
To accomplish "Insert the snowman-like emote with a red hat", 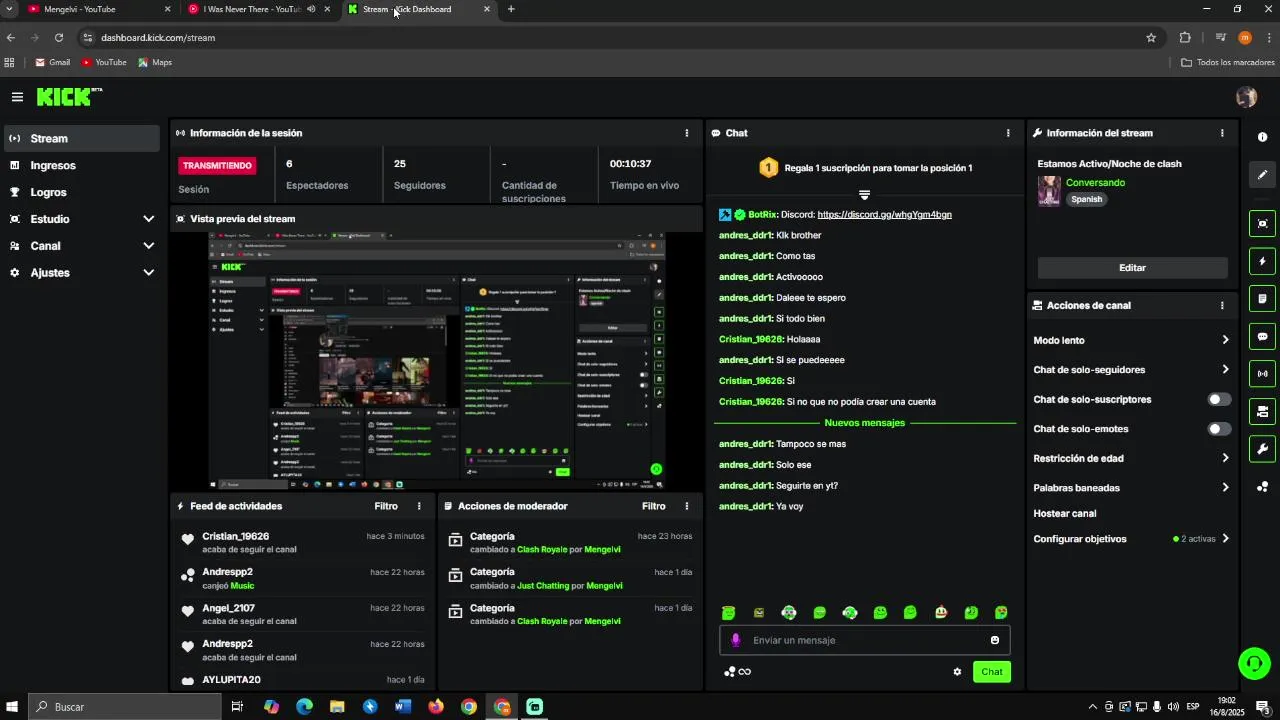I will click(x=941, y=613).
